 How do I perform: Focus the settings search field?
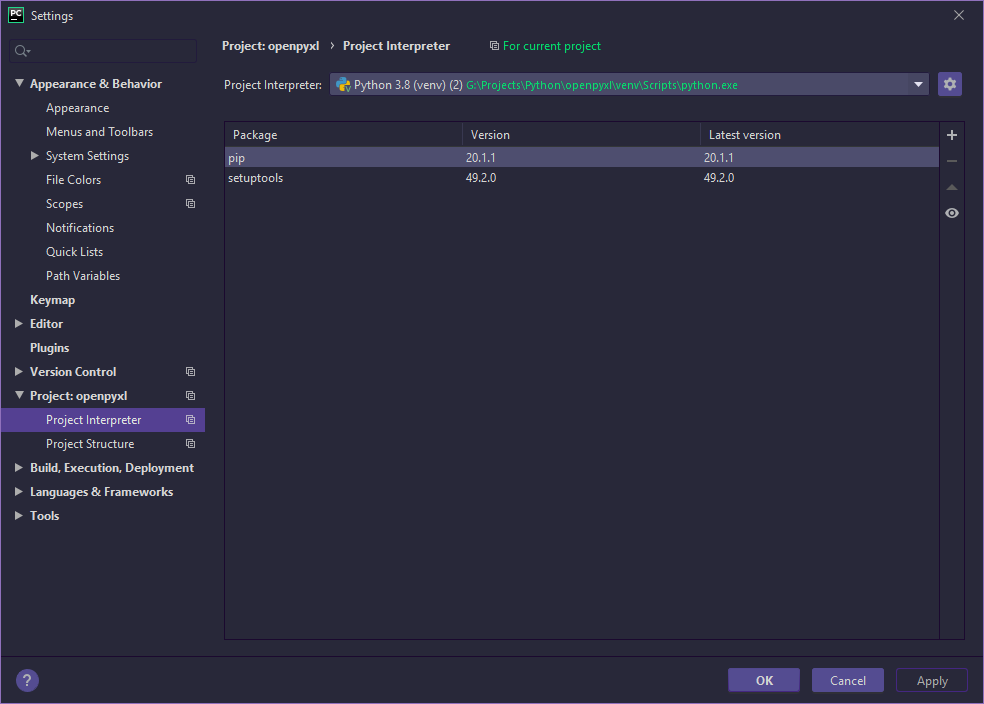(x=104, y=51)
